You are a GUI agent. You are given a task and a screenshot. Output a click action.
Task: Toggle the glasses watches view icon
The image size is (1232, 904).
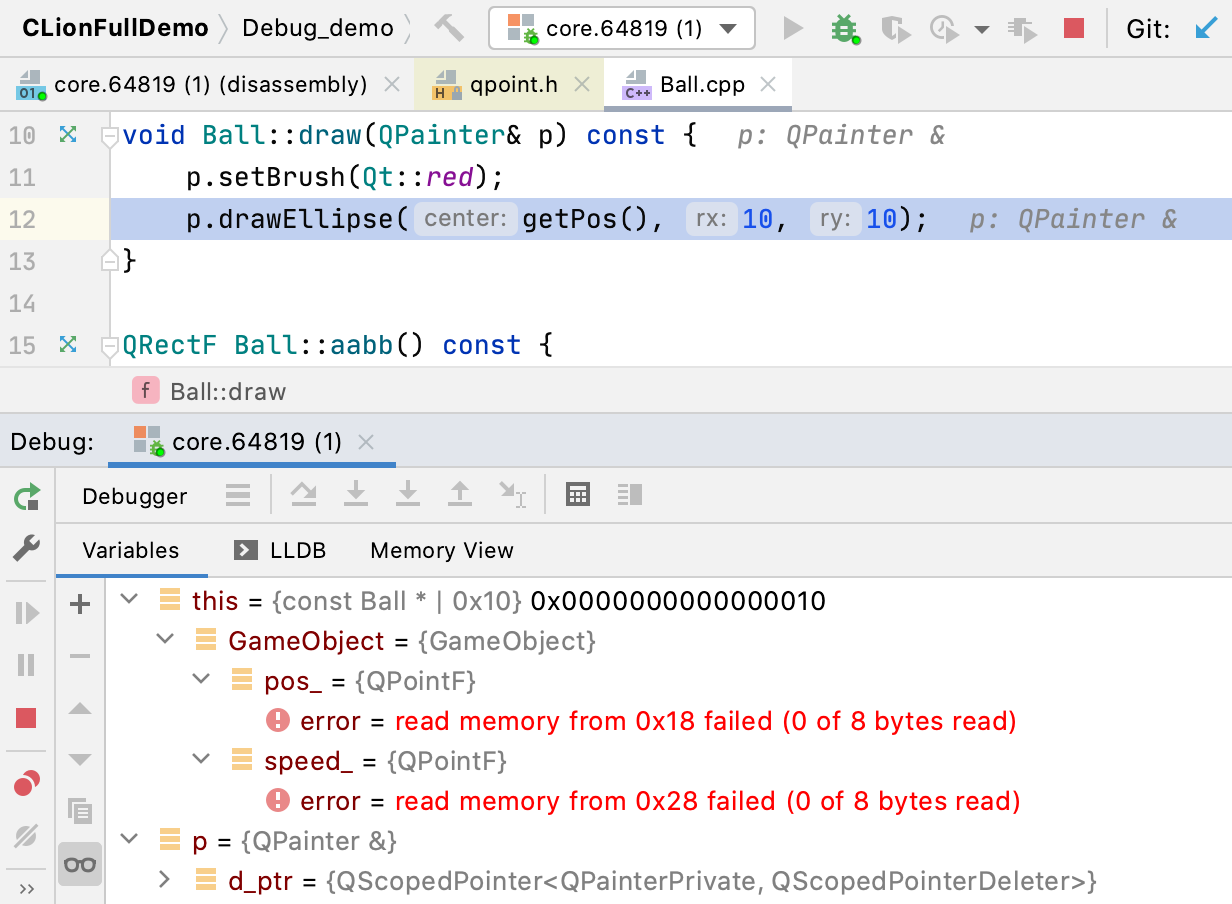(x=80, y=863)
